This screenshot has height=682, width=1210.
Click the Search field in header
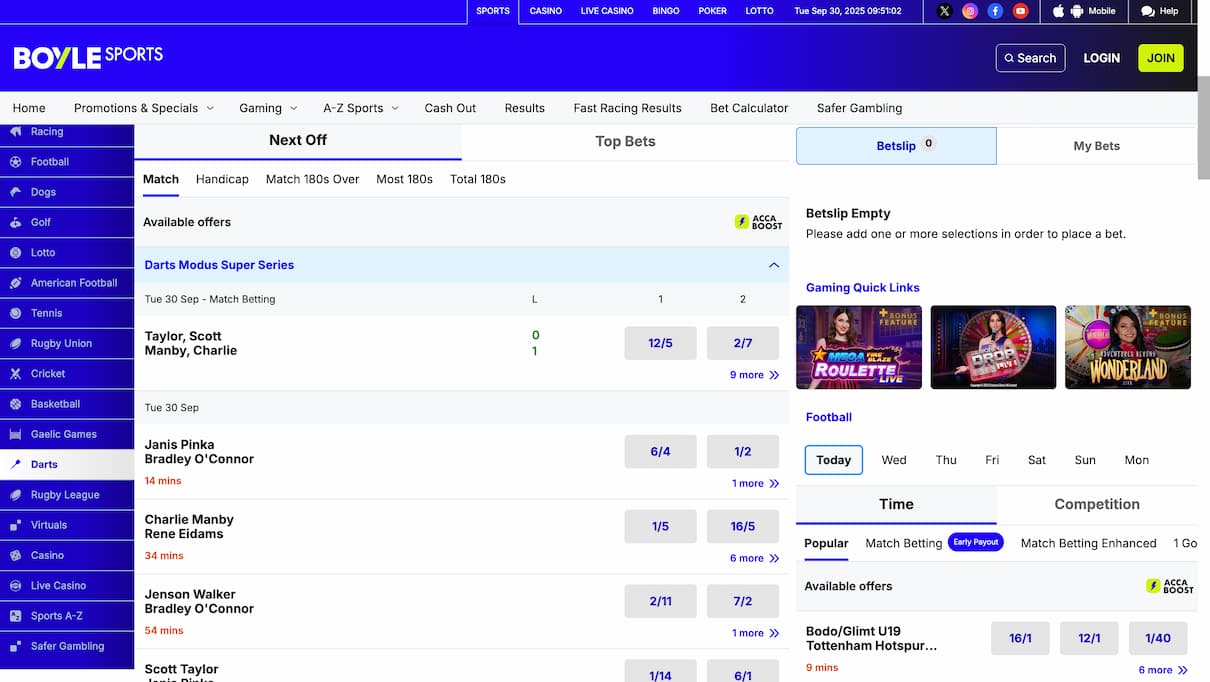(x=1030, y=58)
